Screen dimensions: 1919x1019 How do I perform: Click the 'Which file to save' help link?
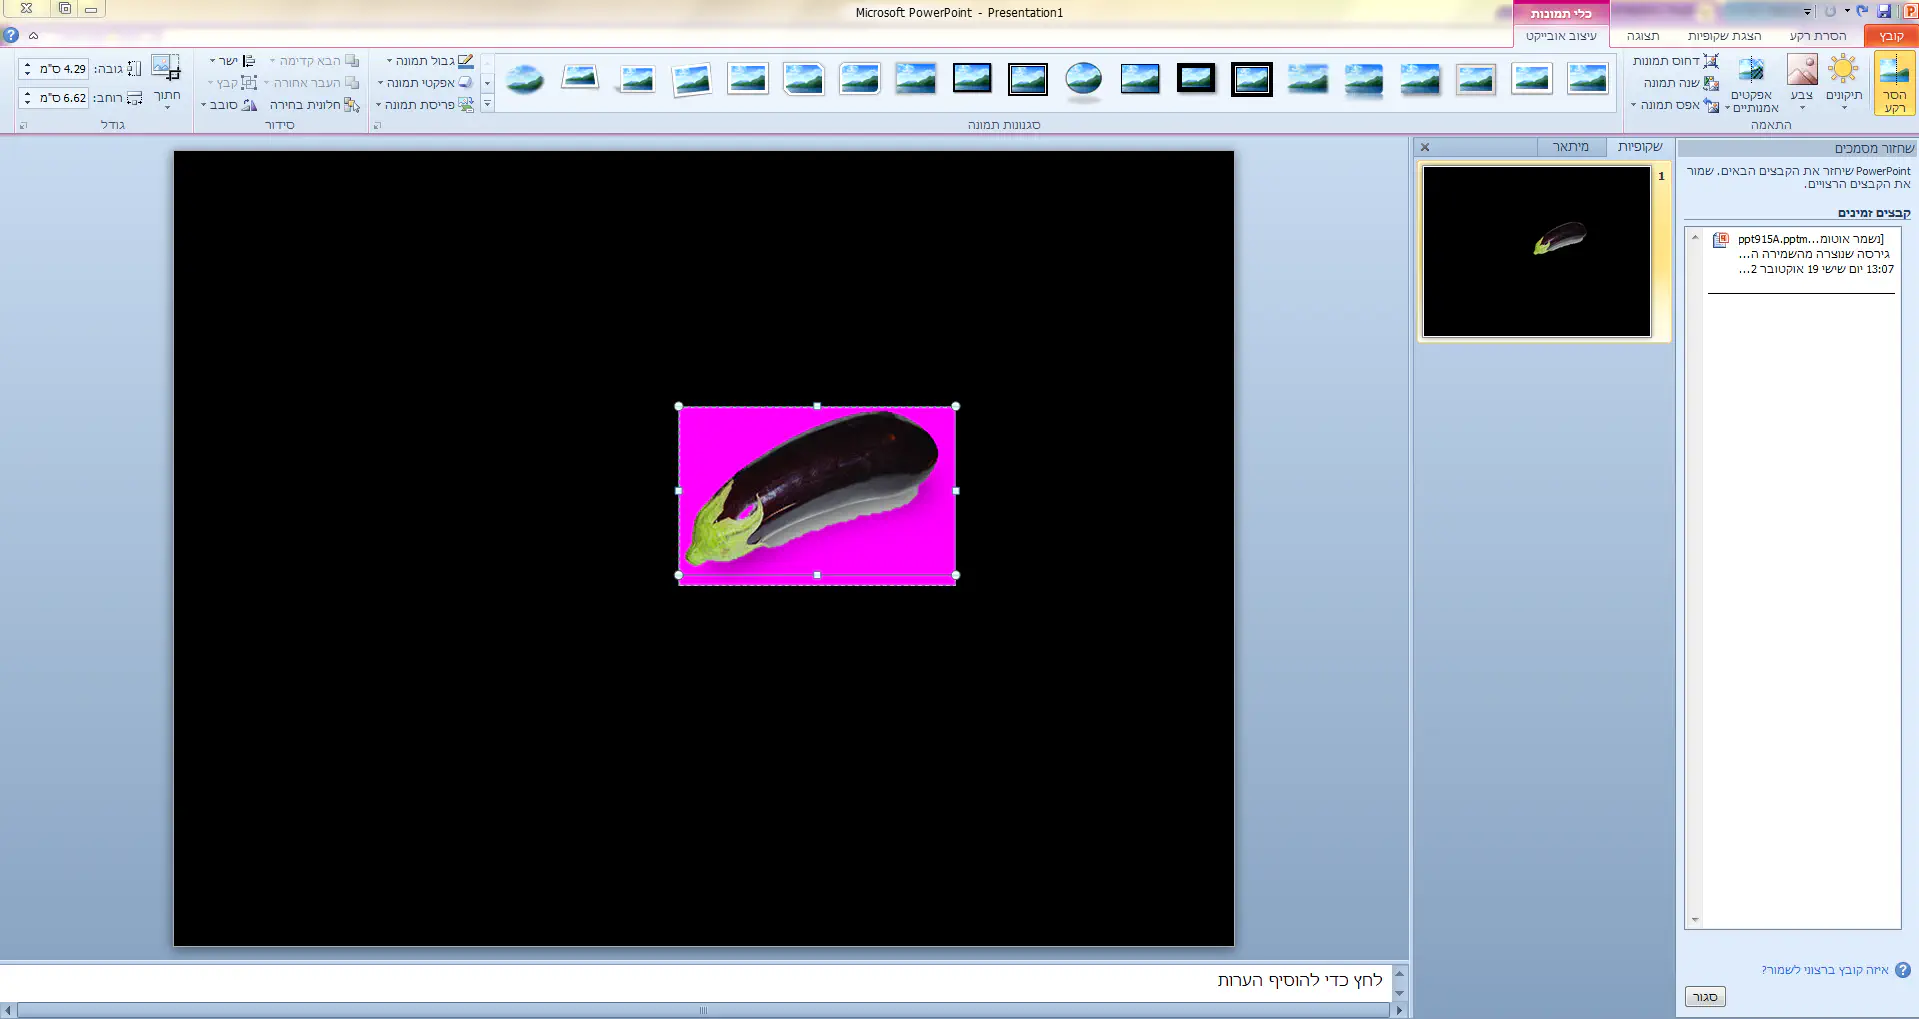click(1825, 970)
